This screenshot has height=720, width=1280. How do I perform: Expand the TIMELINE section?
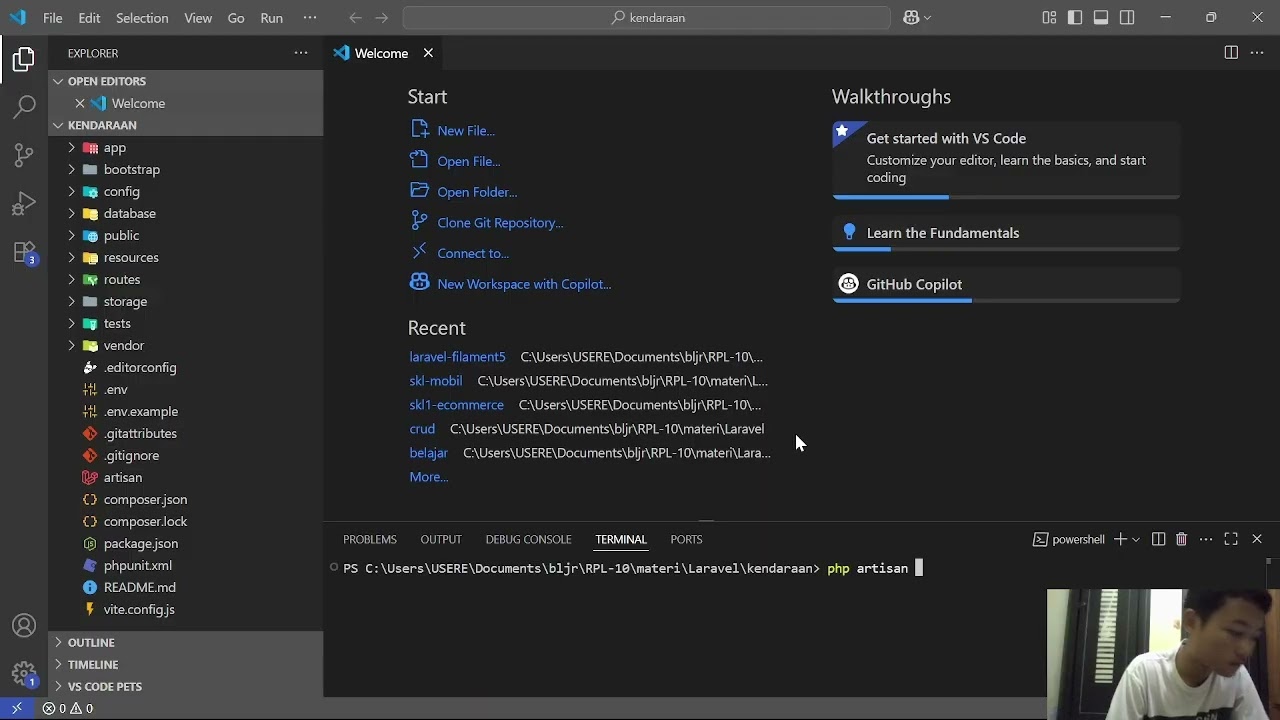pos(186,664)
